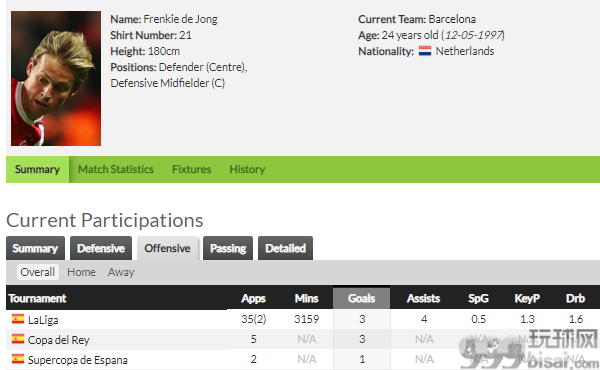The height and width of the screenshot is (370, 600).
Task: Go to the History tab
Action: point(247,169)
